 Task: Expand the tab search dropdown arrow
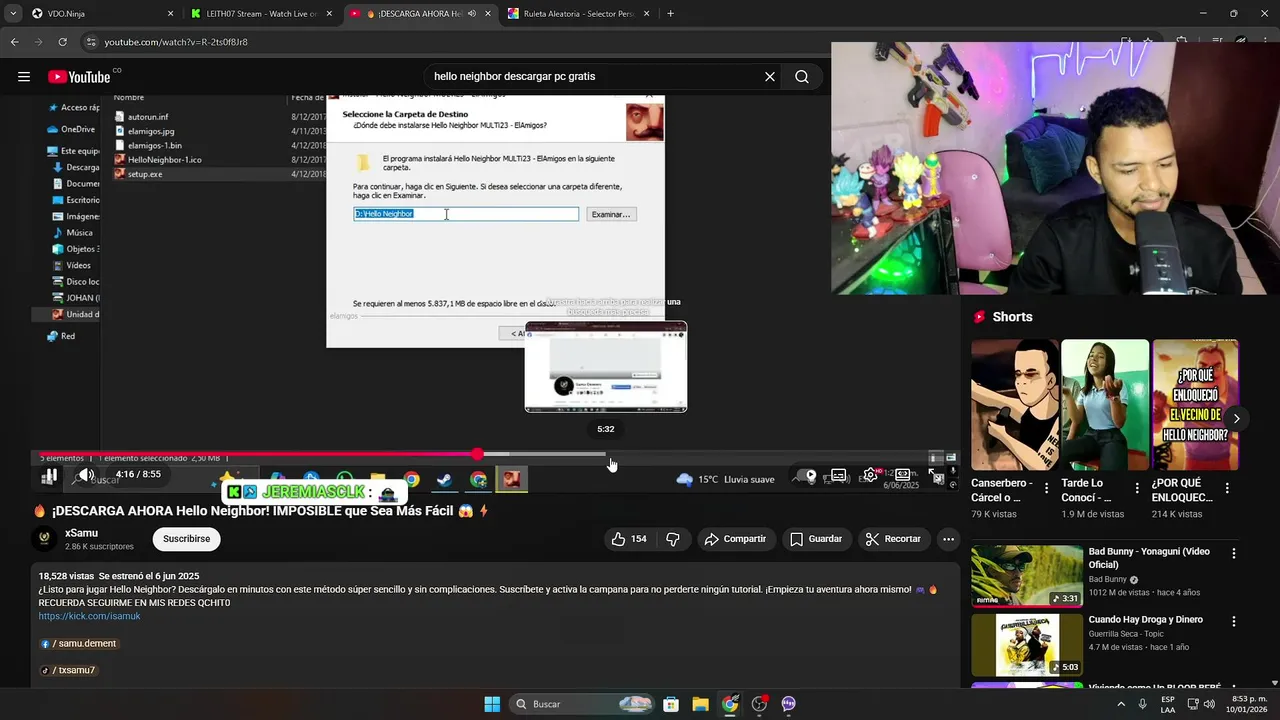click(x=11, y=14)
